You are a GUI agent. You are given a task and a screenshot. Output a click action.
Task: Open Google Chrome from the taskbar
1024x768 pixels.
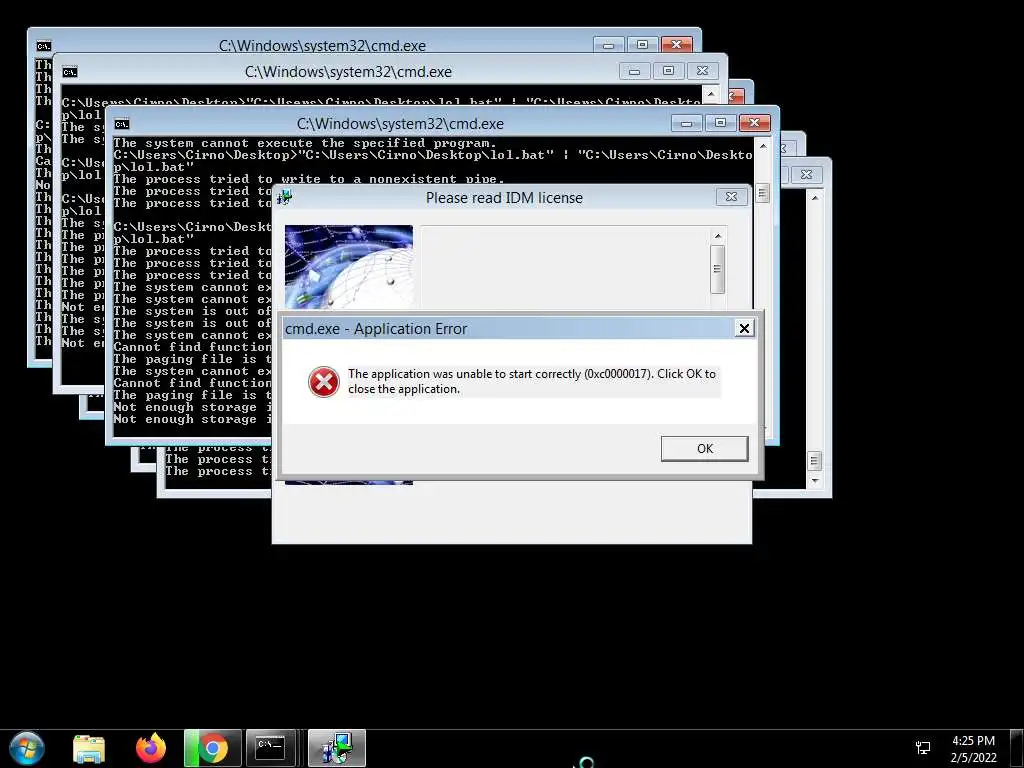213,748
